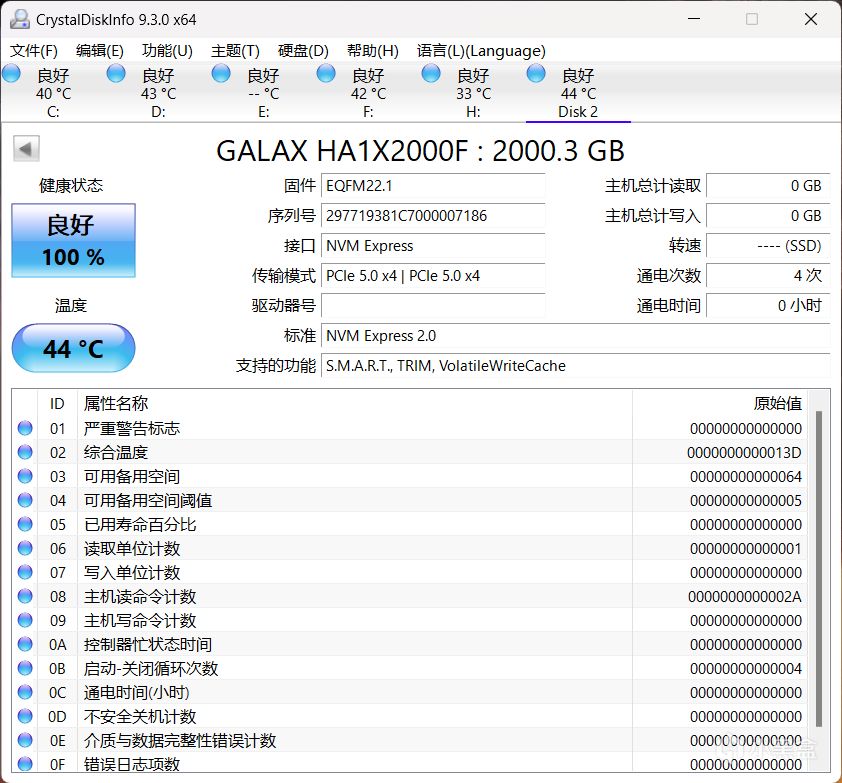
Task: Click the status icon for drive D:
Action: point(115,74)
